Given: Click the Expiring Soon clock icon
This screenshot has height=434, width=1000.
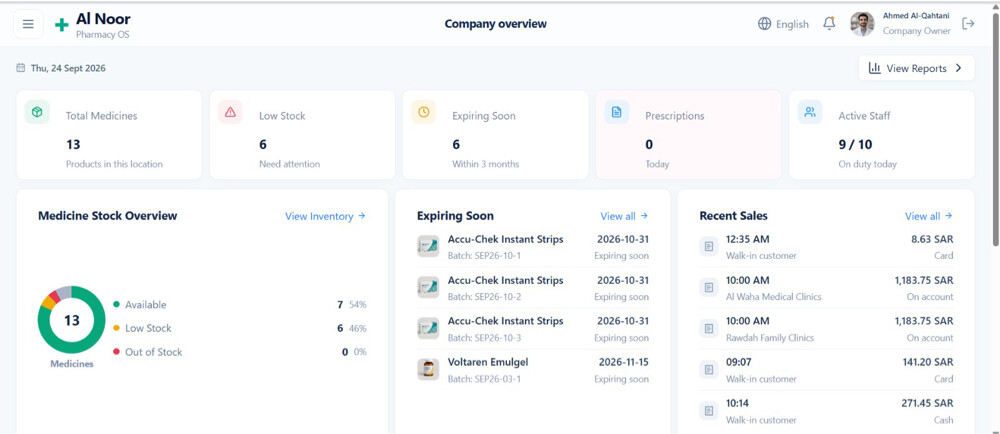Looking at the screenshot, I should click(x=423, y=112).
